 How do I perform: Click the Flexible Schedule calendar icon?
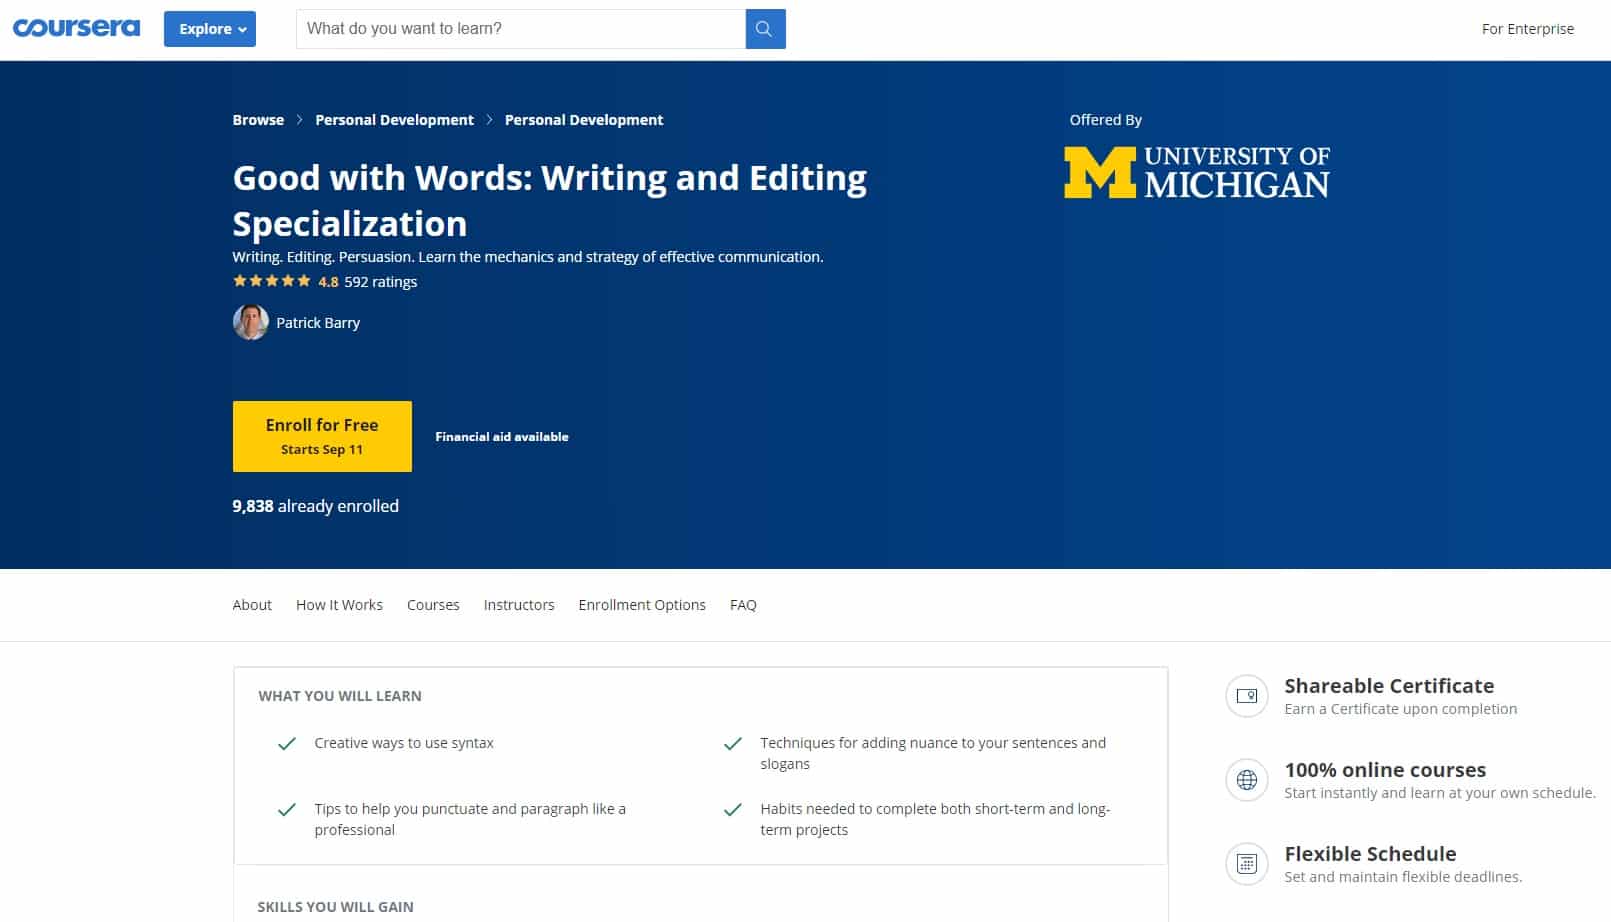1247,864
